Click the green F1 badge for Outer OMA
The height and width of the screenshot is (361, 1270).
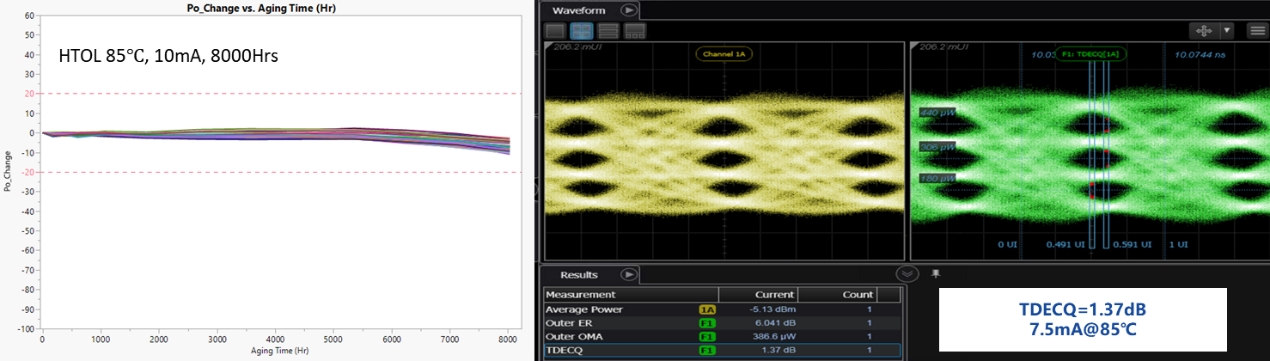[706, 337]
